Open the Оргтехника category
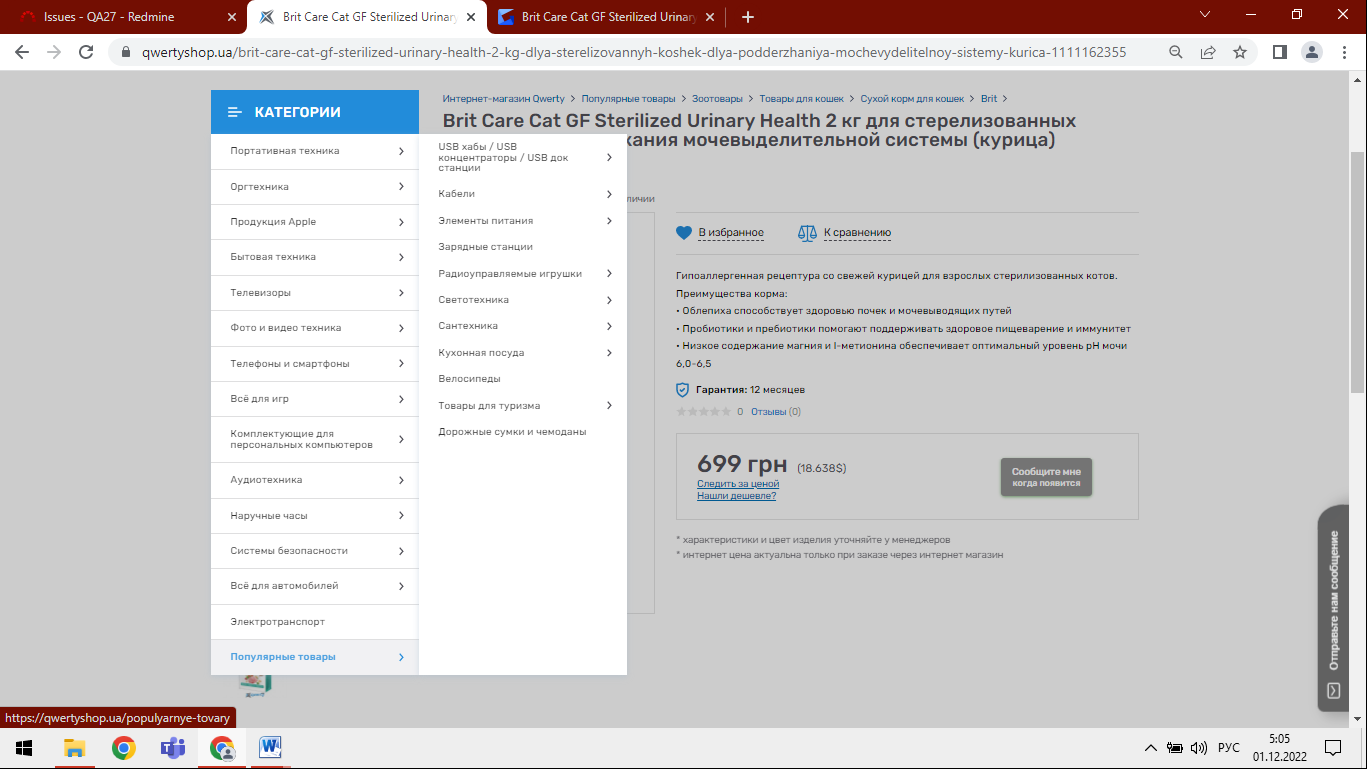The height and width of the screenshot is (769, 1367). (x=315, y=187)
